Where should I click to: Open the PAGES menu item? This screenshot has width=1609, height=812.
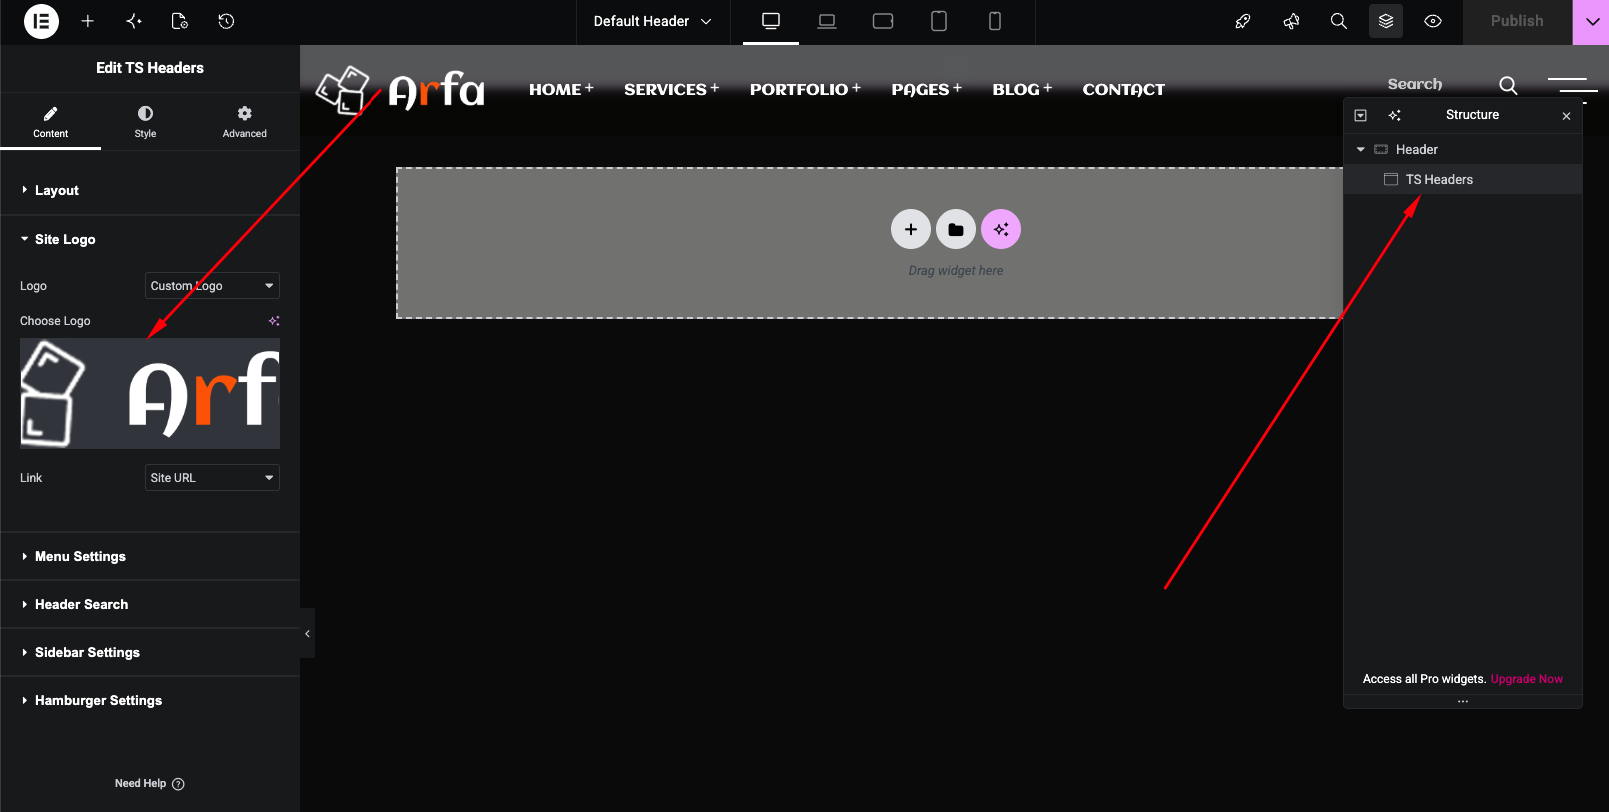[926, 89]
